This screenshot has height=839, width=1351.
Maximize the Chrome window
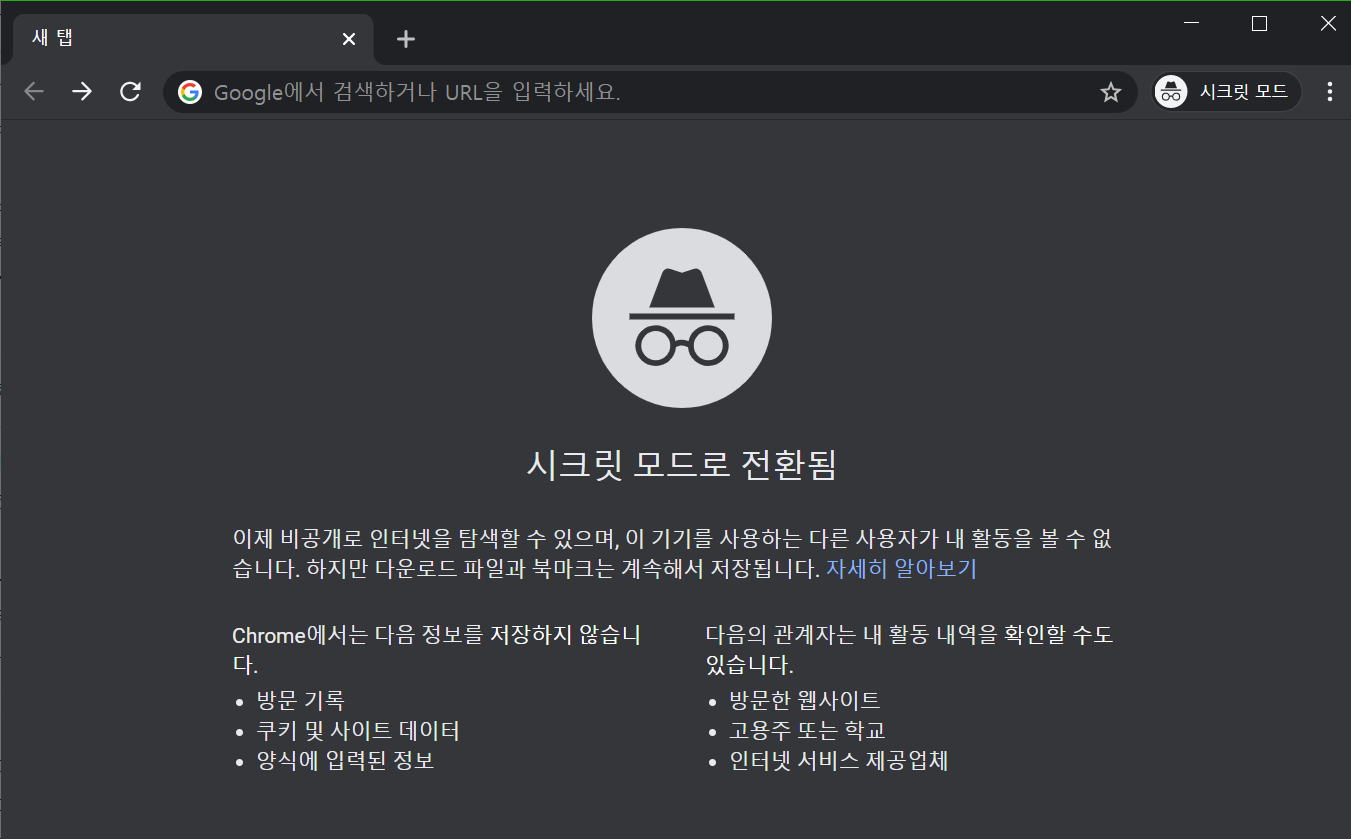[x=1259, y=23]
